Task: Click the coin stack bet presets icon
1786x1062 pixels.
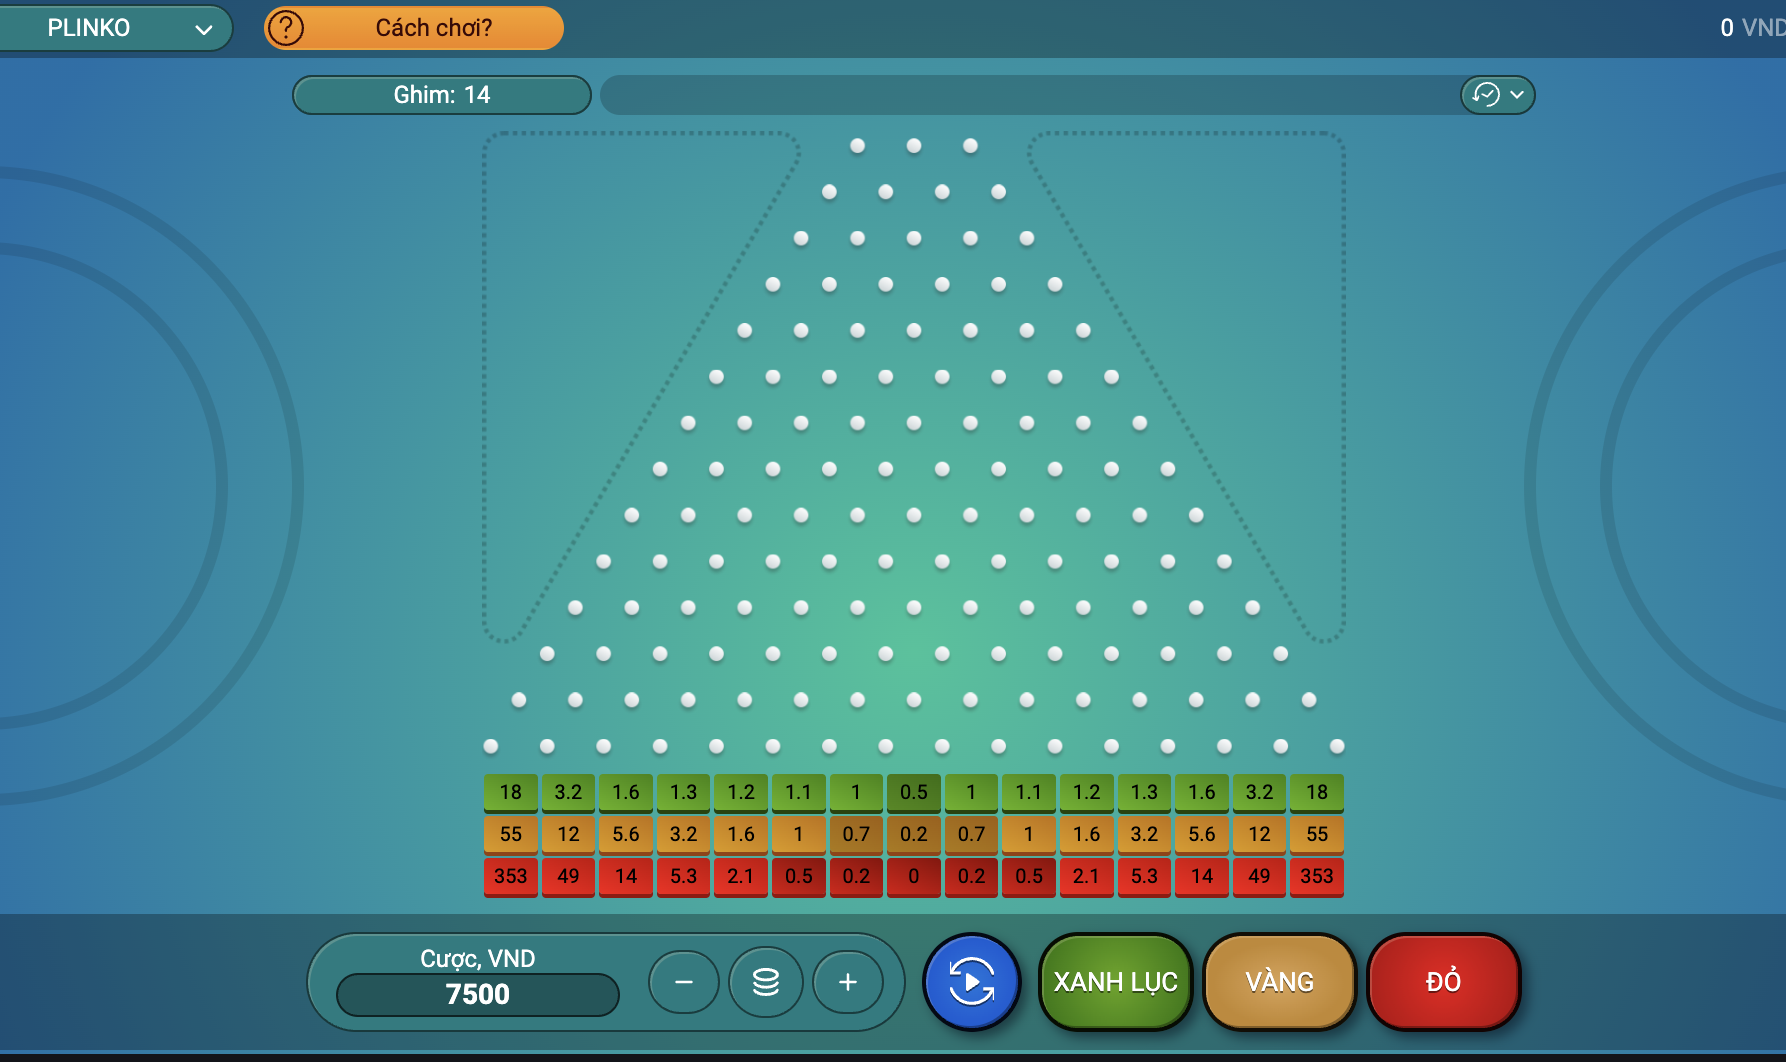Action: coord(766,982)
